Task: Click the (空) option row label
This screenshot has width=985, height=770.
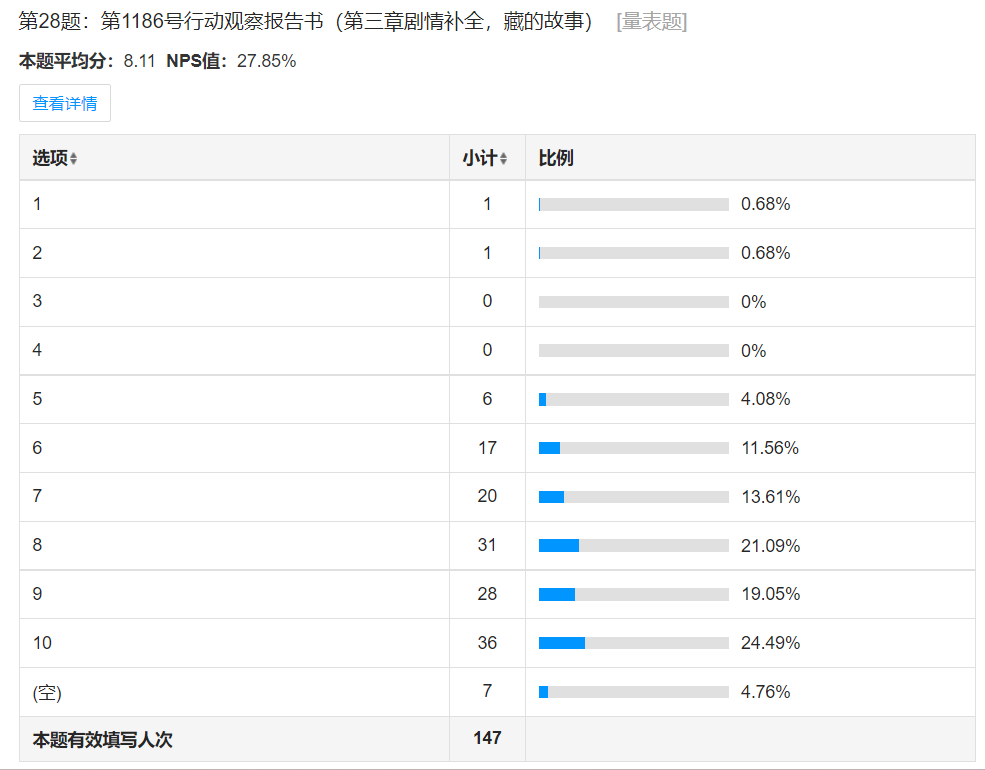Action: pos(48,692)
